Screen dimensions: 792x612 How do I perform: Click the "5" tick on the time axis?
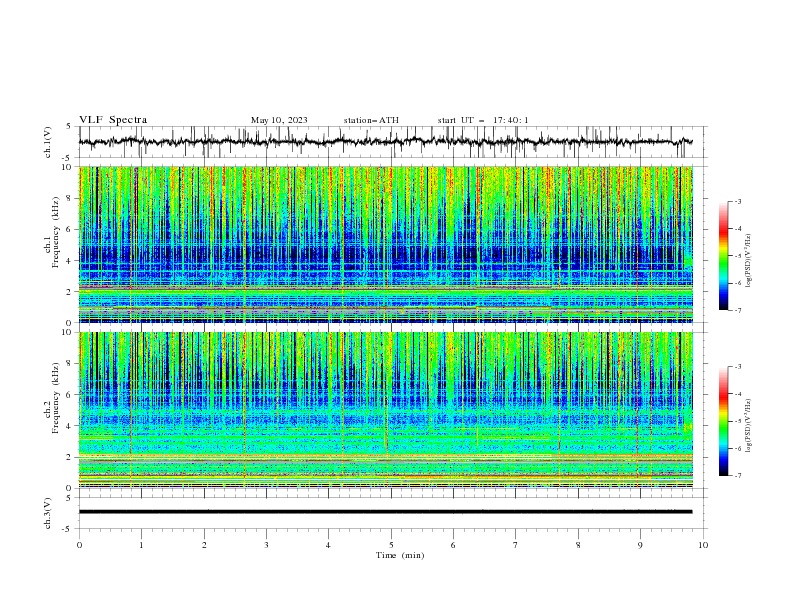tap(391, 545)
